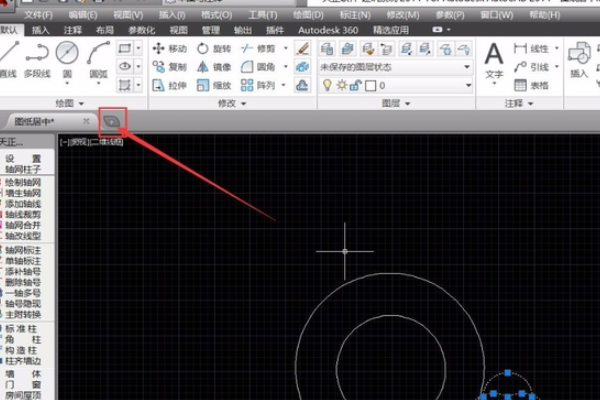The image size is (600, 400).
Task: Expand the Annotation (注释) panel
Action: [519, 103]
